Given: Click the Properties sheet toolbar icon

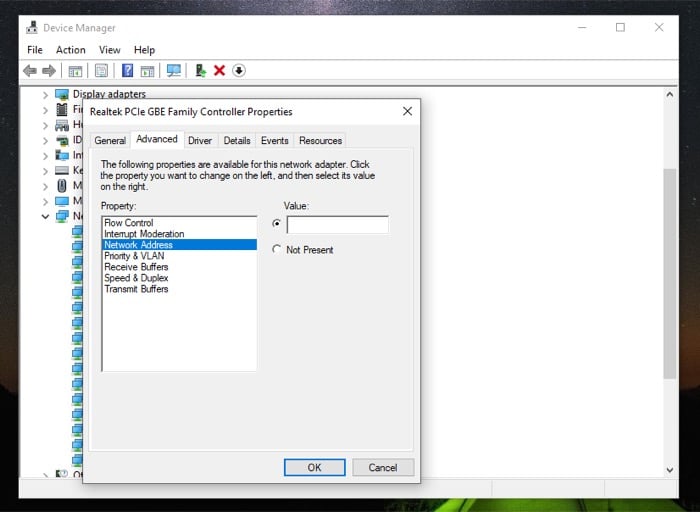Looking at the screenshot, I should pos(101,71).
